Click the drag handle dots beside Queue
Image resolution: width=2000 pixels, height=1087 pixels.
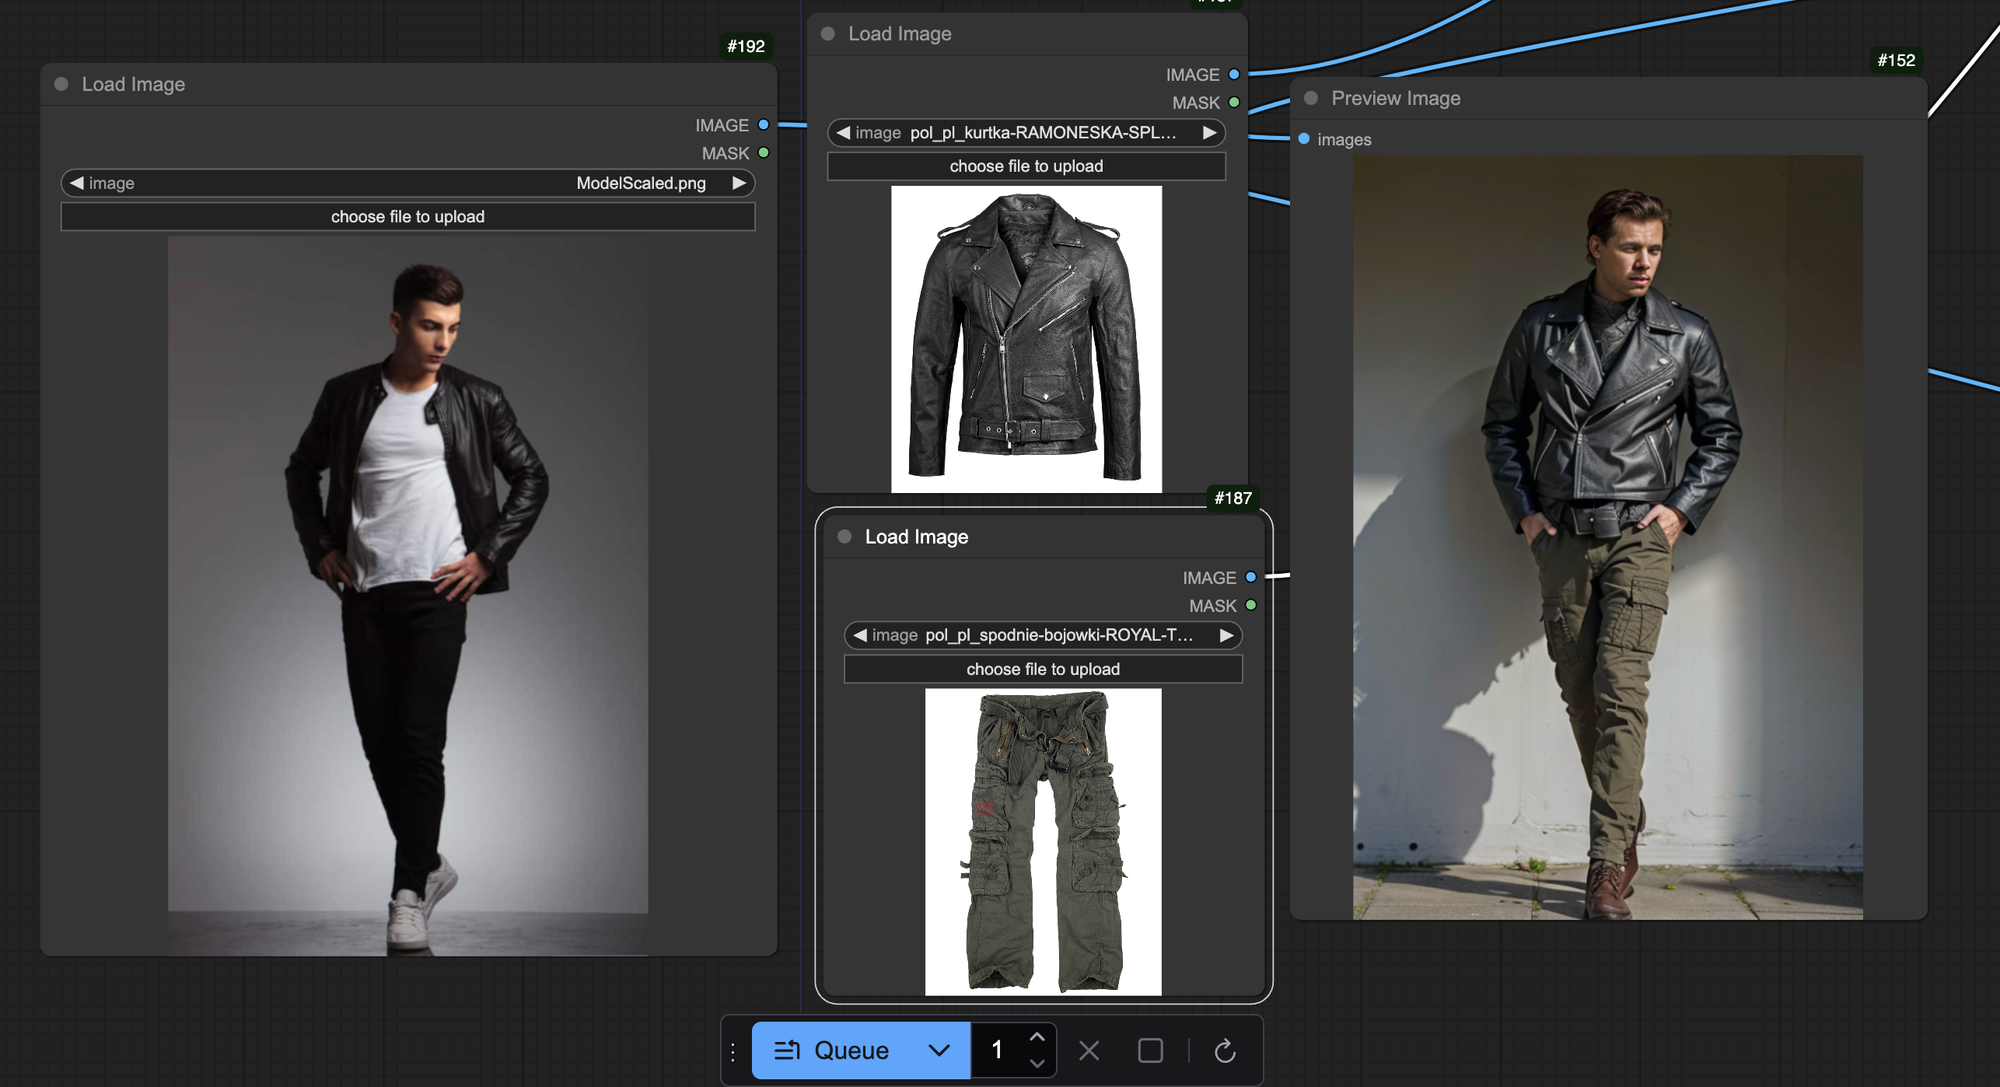pyautogui.click(x=733, y=1051)
